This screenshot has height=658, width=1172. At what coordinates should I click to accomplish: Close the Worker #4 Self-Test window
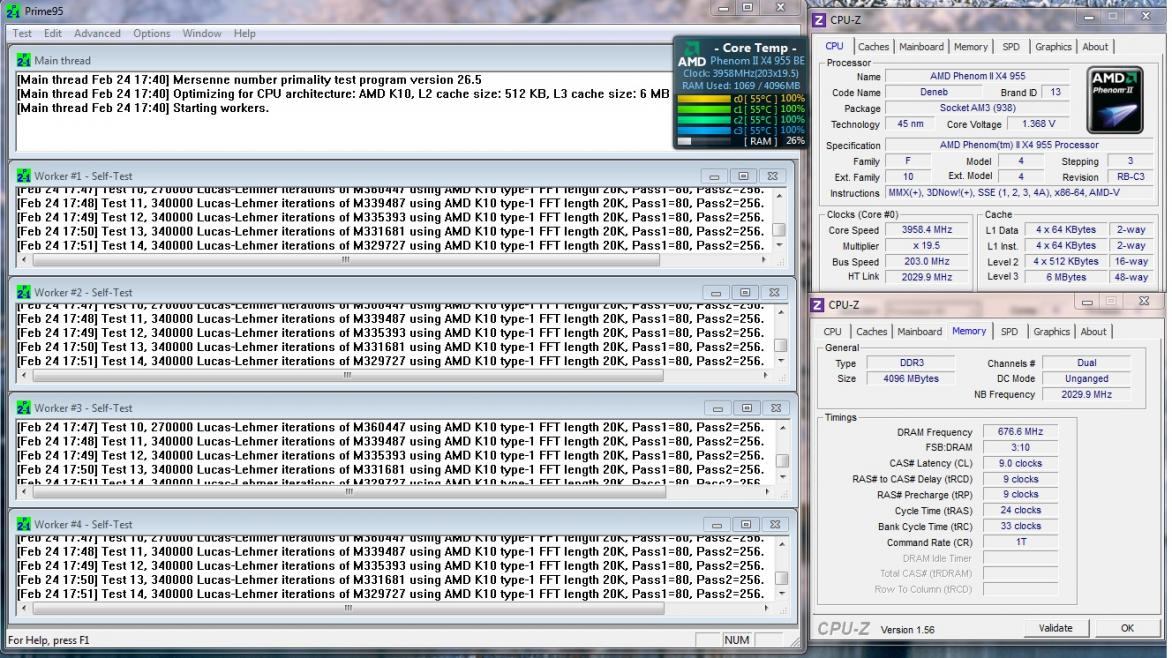775,524
